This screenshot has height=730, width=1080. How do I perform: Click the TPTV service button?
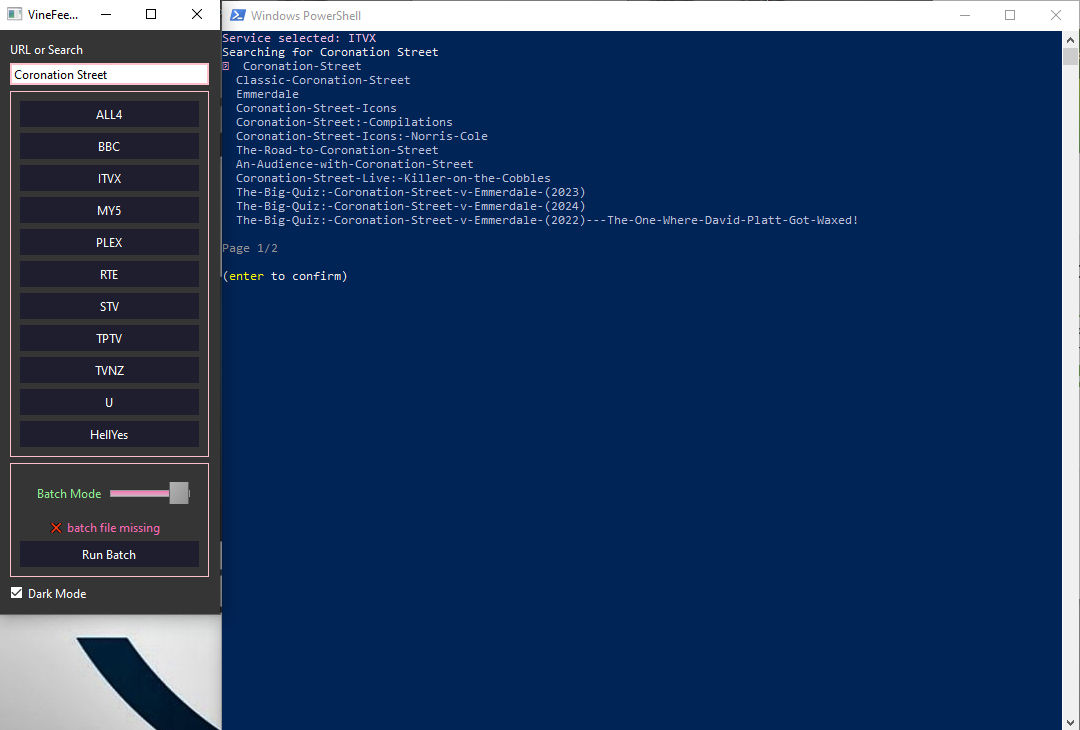click(109, 338)
